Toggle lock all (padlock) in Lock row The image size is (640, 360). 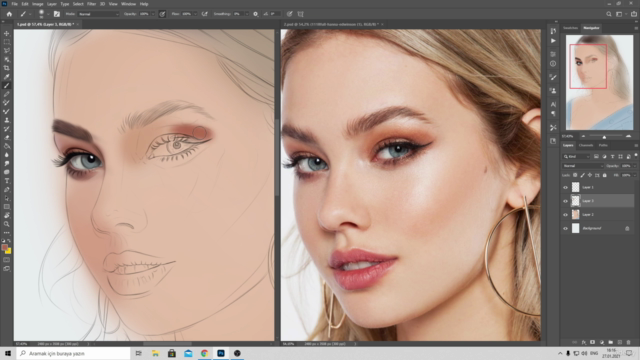coord(605,175)
